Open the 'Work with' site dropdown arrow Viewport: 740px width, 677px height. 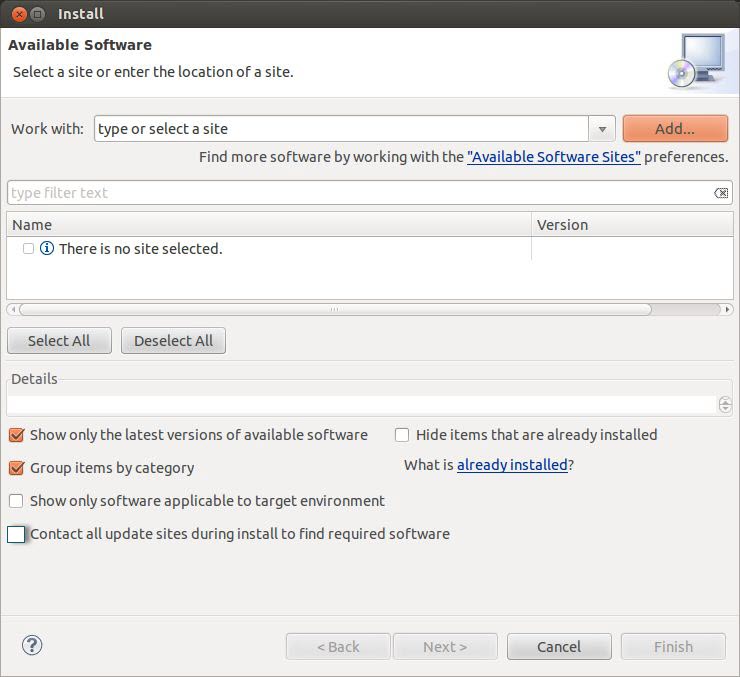click(x=602, y=129)
